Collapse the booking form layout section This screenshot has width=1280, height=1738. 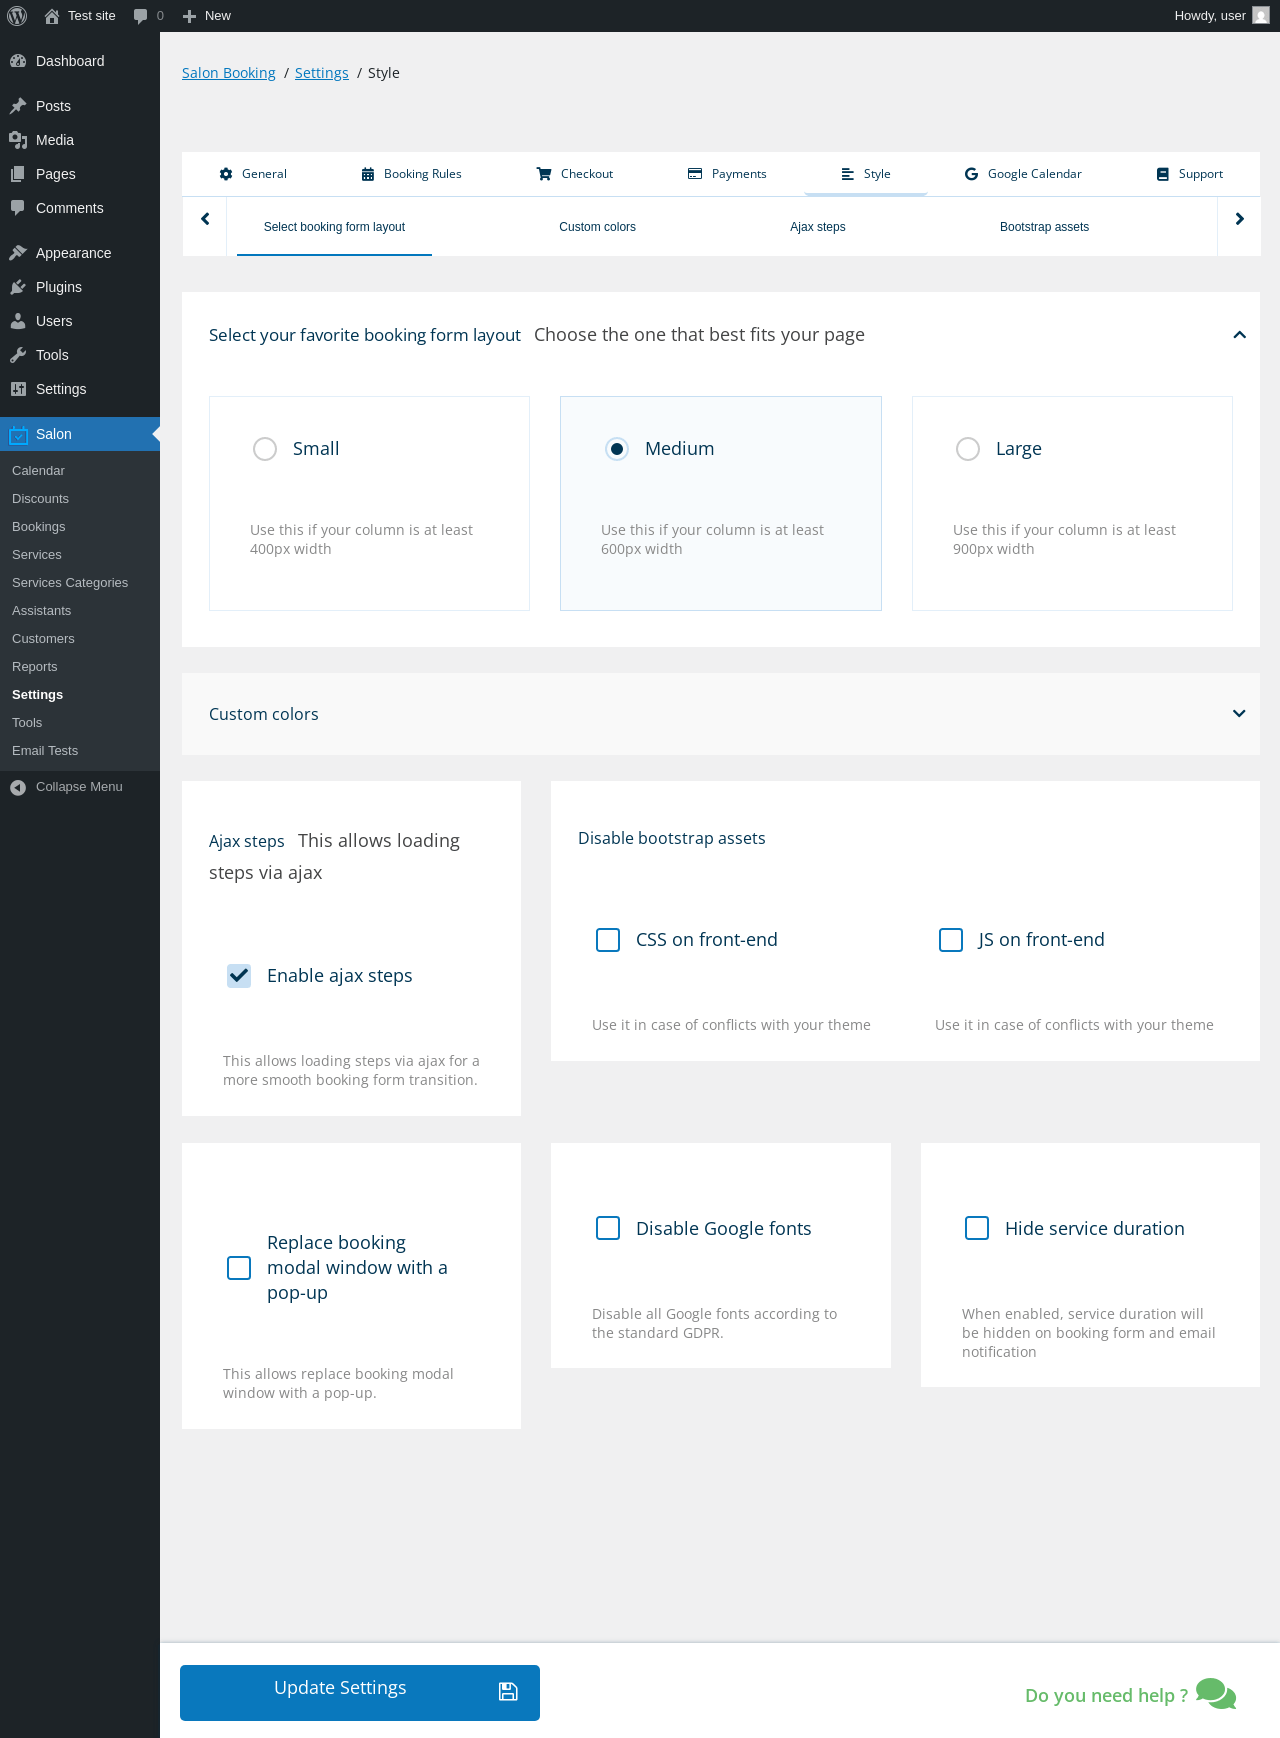[x=1239, y=335]
